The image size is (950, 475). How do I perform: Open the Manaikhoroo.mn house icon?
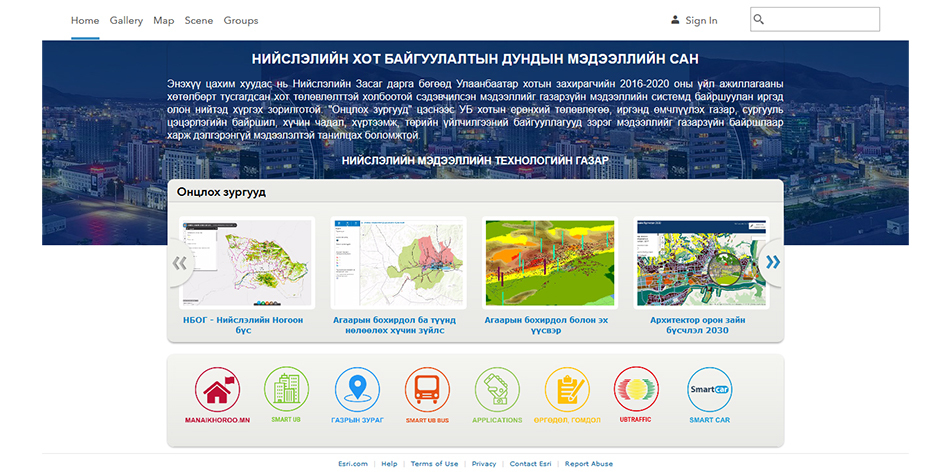point(216,389)
